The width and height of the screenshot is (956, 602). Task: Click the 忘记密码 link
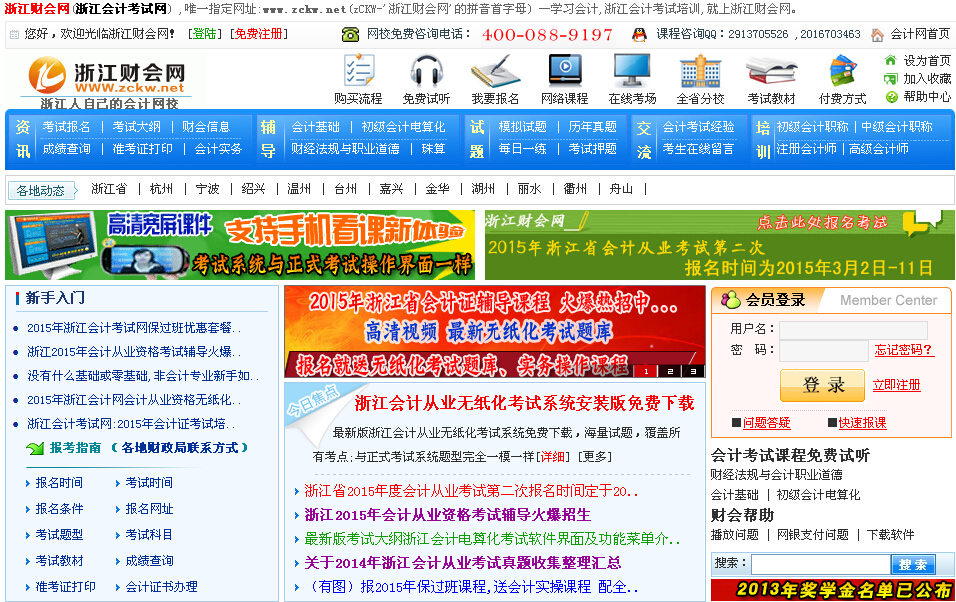pos(903,350)
